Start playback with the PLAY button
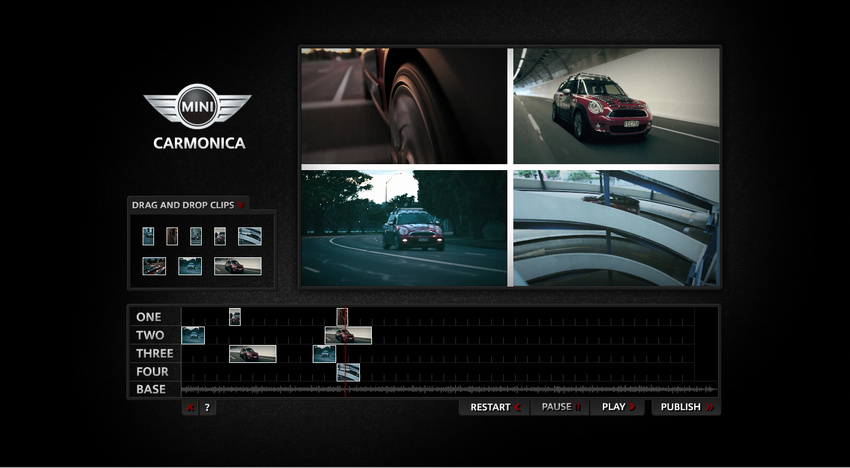Viewport: 850px width, 468px height. coord(617,407)
